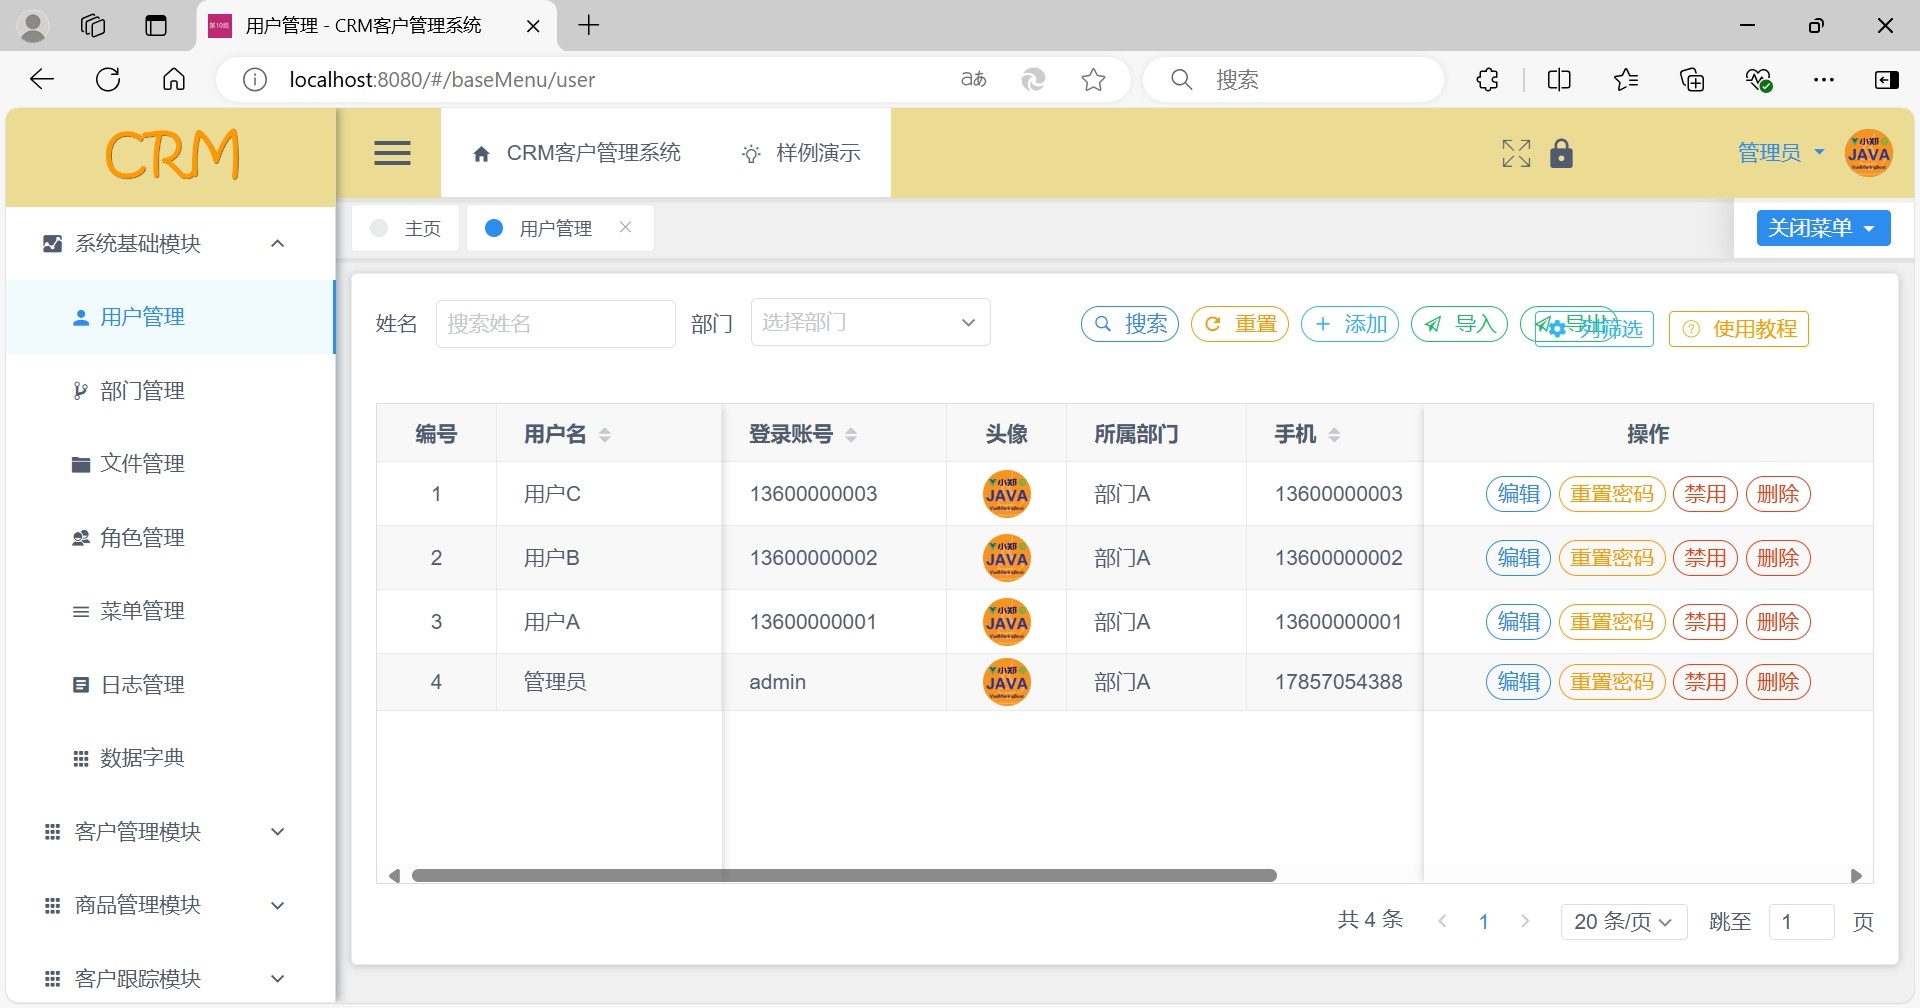Click the lock screen icon

pos(1561,153)
